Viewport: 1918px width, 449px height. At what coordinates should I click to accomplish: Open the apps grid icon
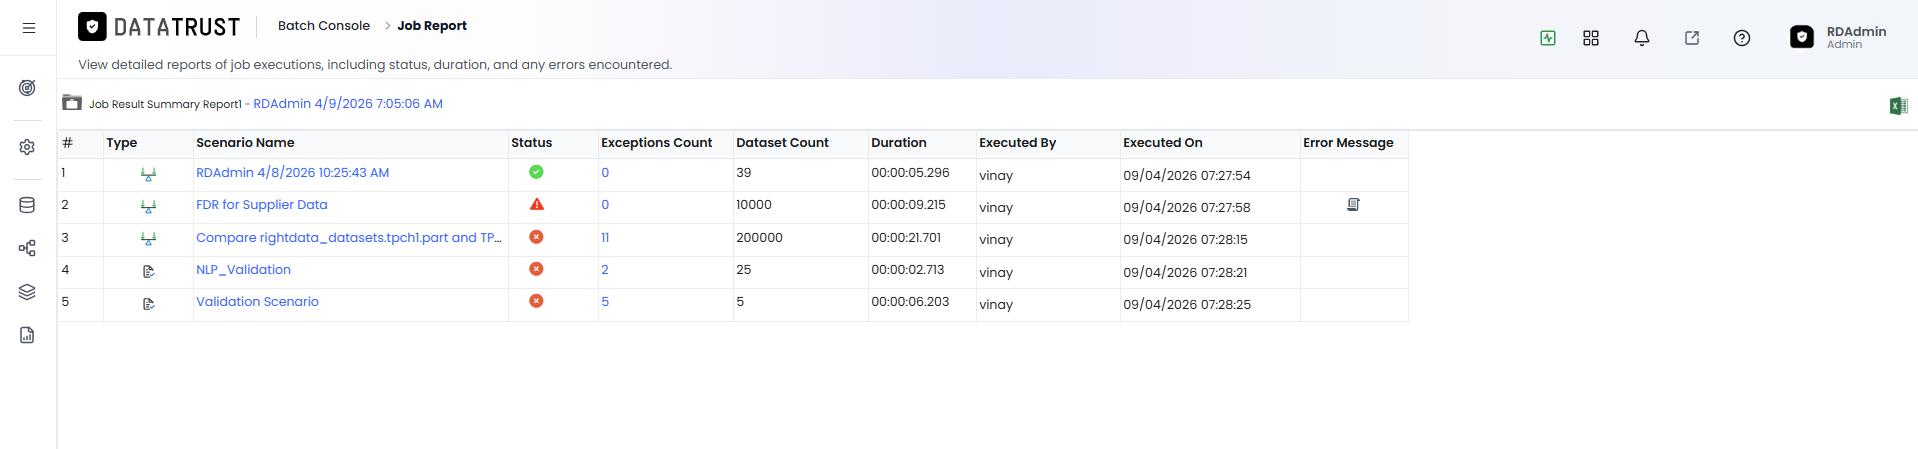point(1591,38)
